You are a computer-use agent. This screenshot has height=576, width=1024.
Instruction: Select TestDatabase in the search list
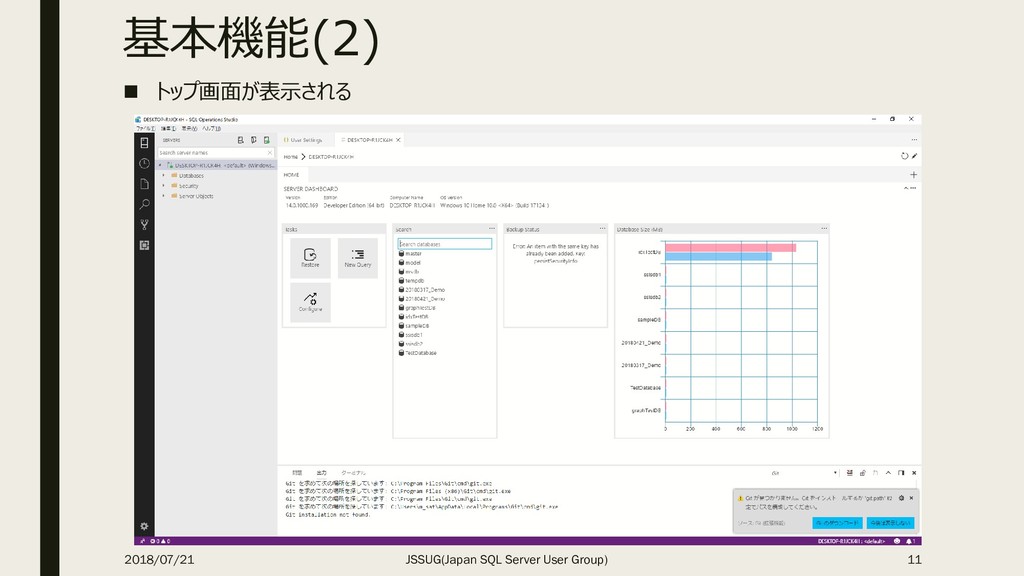pyautogui.click(x=417, y=353)
